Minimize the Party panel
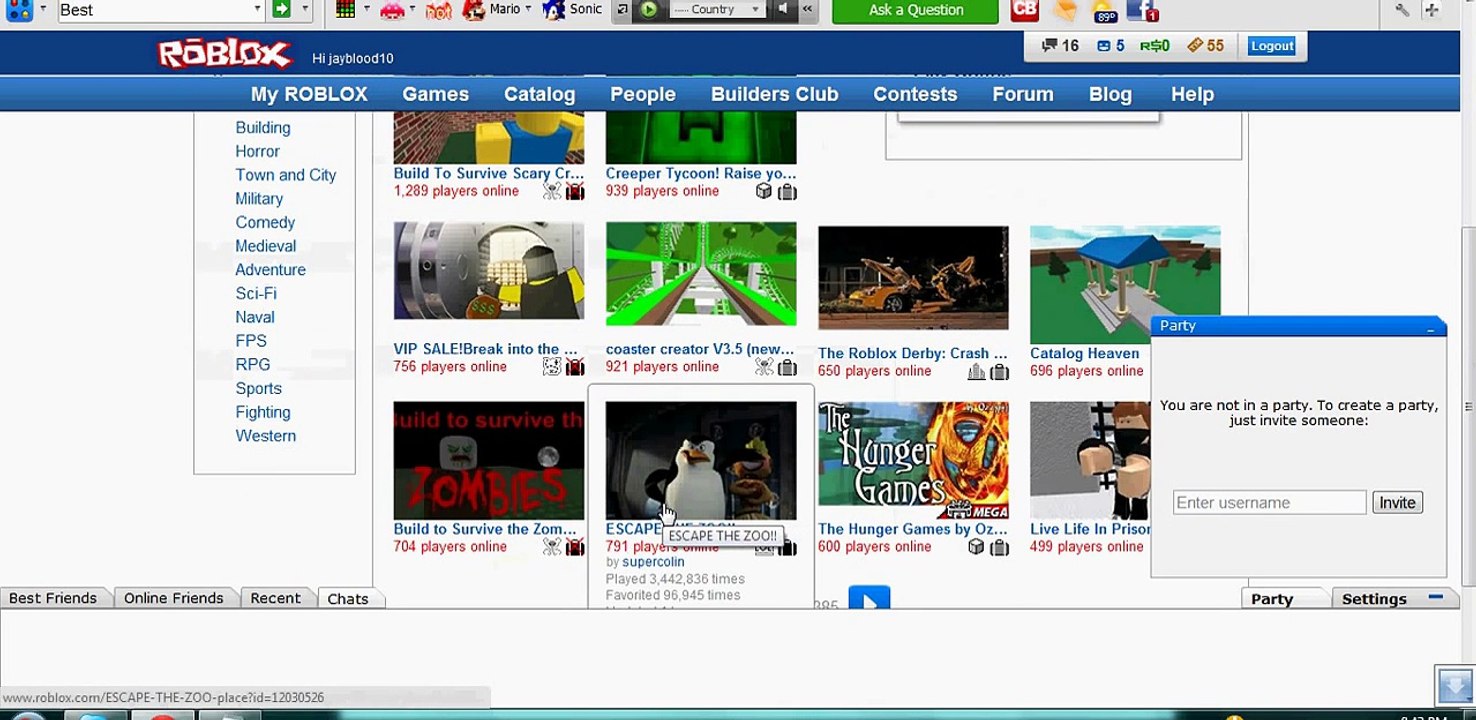The height and width of the screenshot is (720, 1476). [1431, 327]
